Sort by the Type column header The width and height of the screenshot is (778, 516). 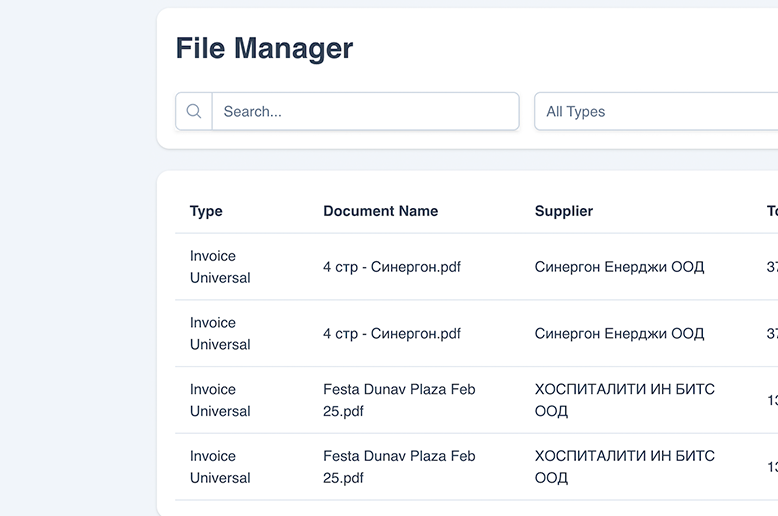pyautogui.click(x=206, y=211)
